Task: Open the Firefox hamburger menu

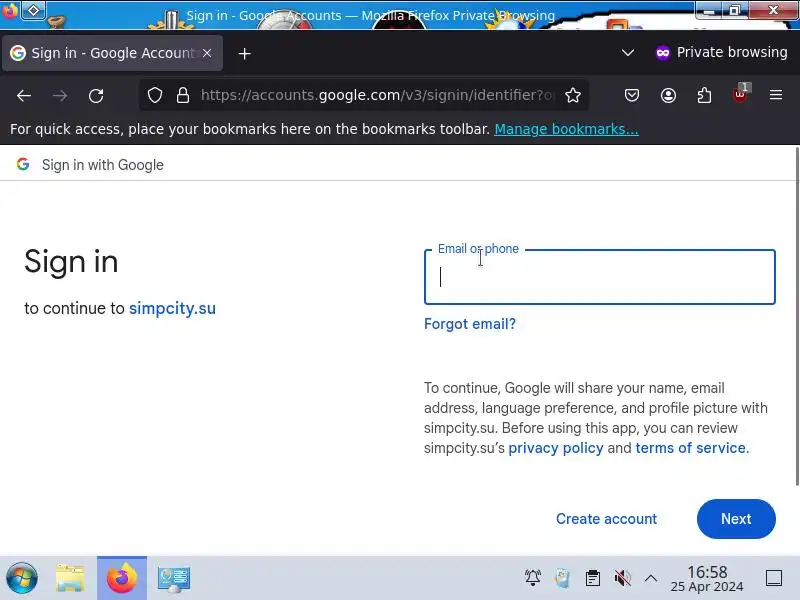Action: coord(776,95)
